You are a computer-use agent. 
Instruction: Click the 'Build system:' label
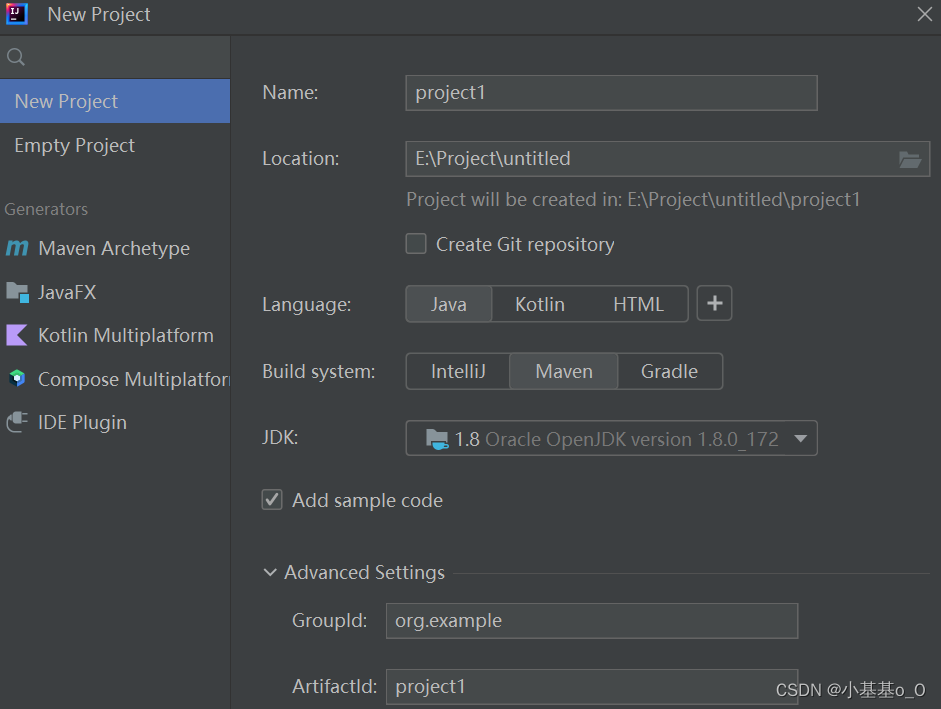[319, 372]
